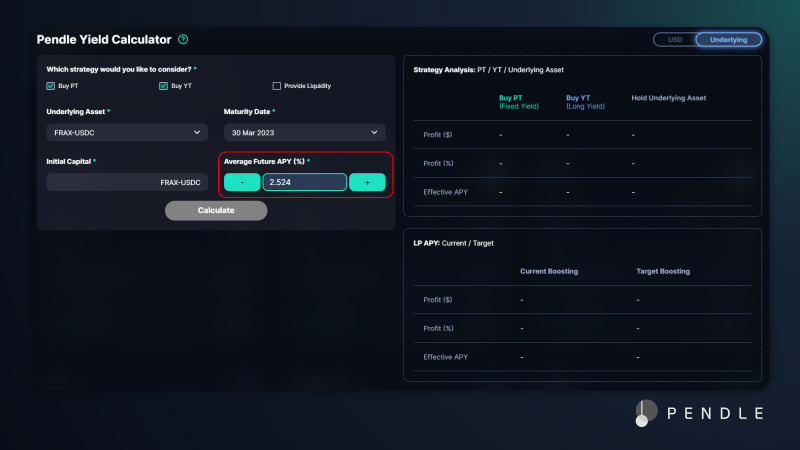Click the help question mark icon
The height and width of the screenshot is (450, 800).
point(183,40)
